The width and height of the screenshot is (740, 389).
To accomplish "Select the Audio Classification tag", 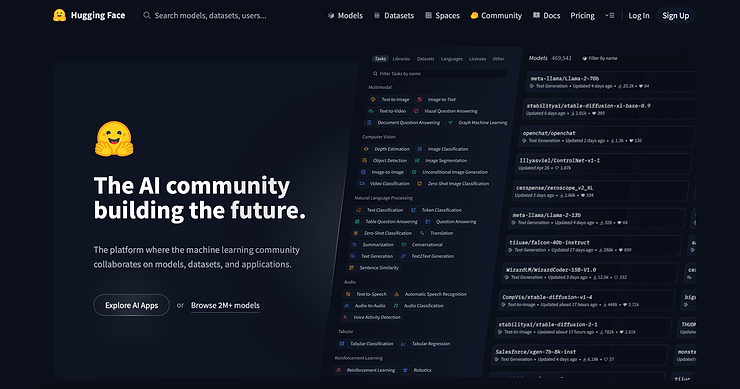I will pos(418,305).
